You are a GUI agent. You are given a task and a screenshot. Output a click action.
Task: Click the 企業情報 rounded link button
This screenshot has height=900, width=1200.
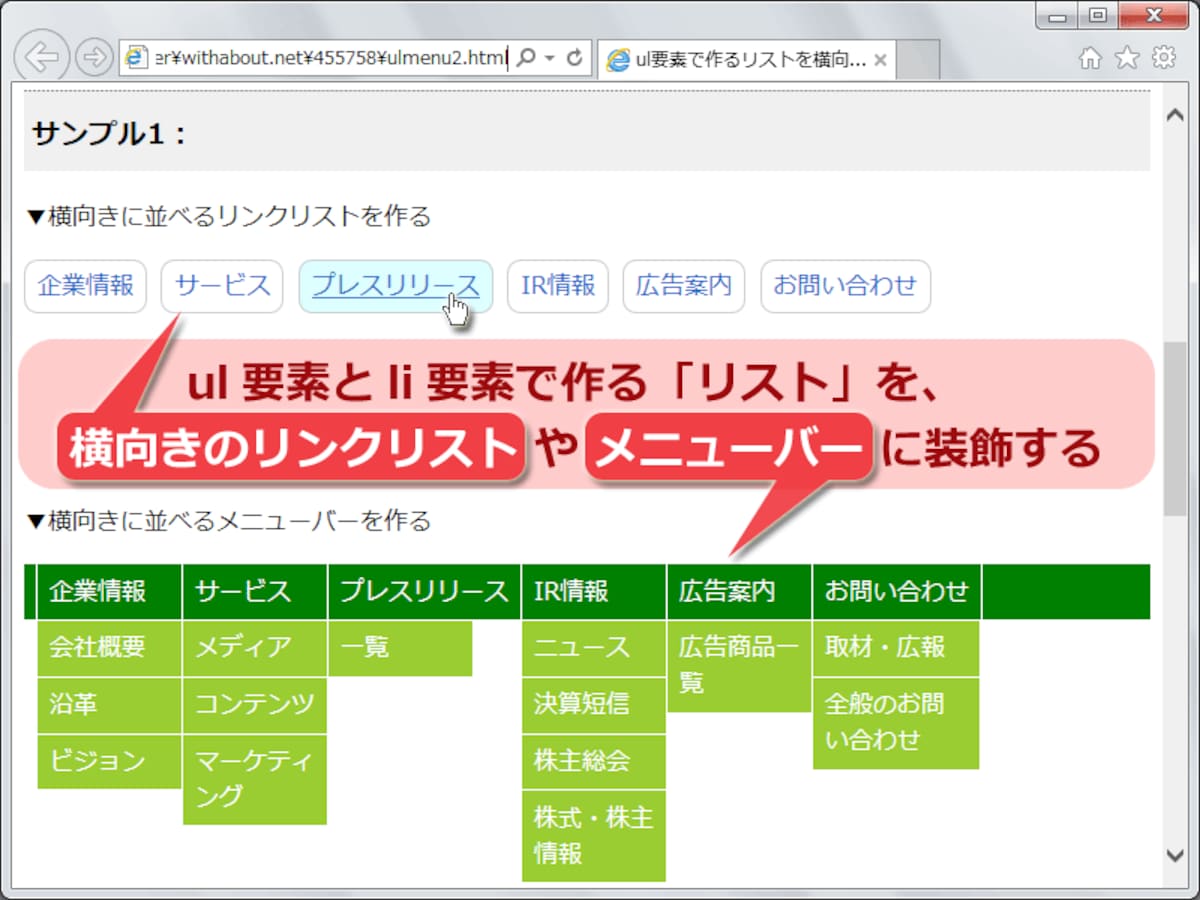(x=86, y=286)
